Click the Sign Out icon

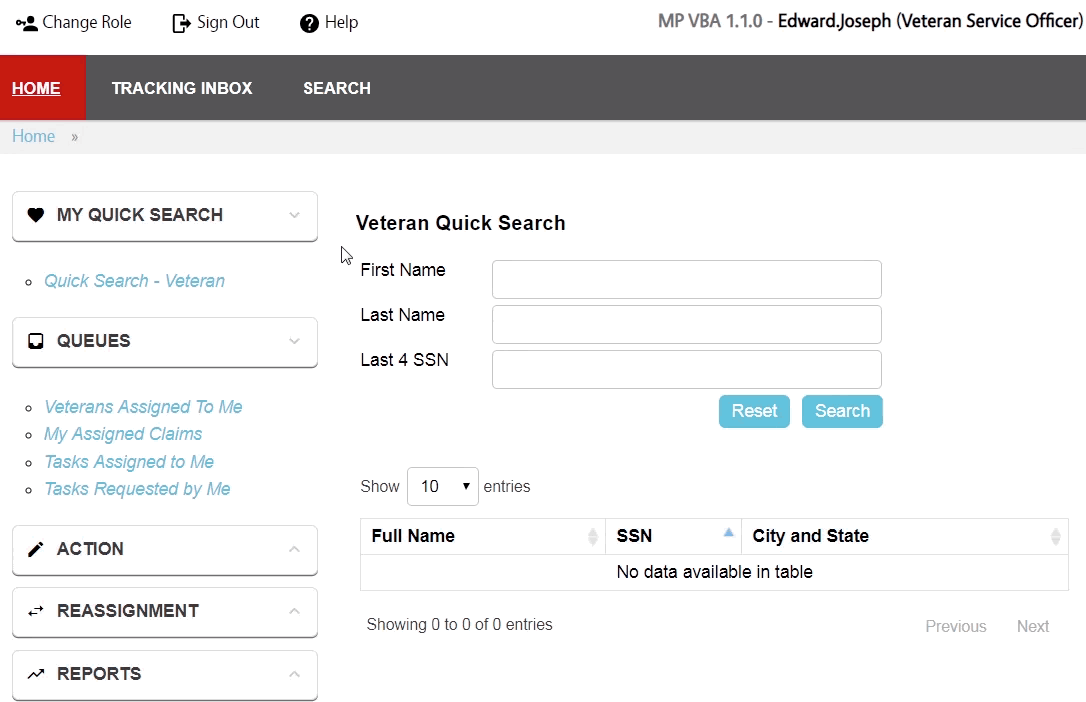point(180,21)
